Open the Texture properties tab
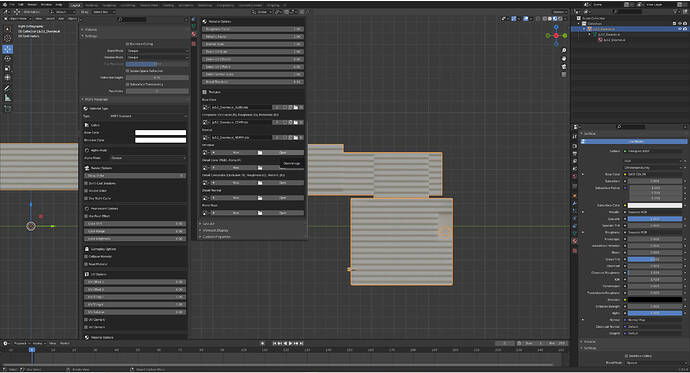The height and width of the screenshot is (373, 690). coord(575,251)
